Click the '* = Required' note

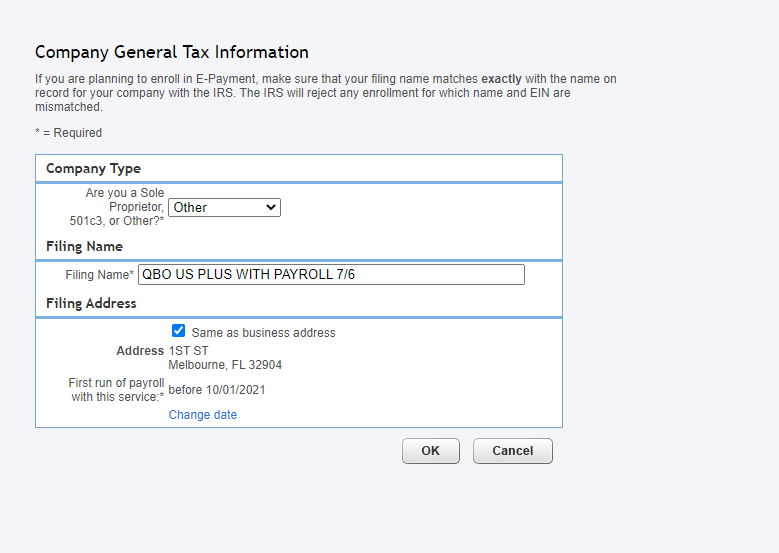pos(68,133)
